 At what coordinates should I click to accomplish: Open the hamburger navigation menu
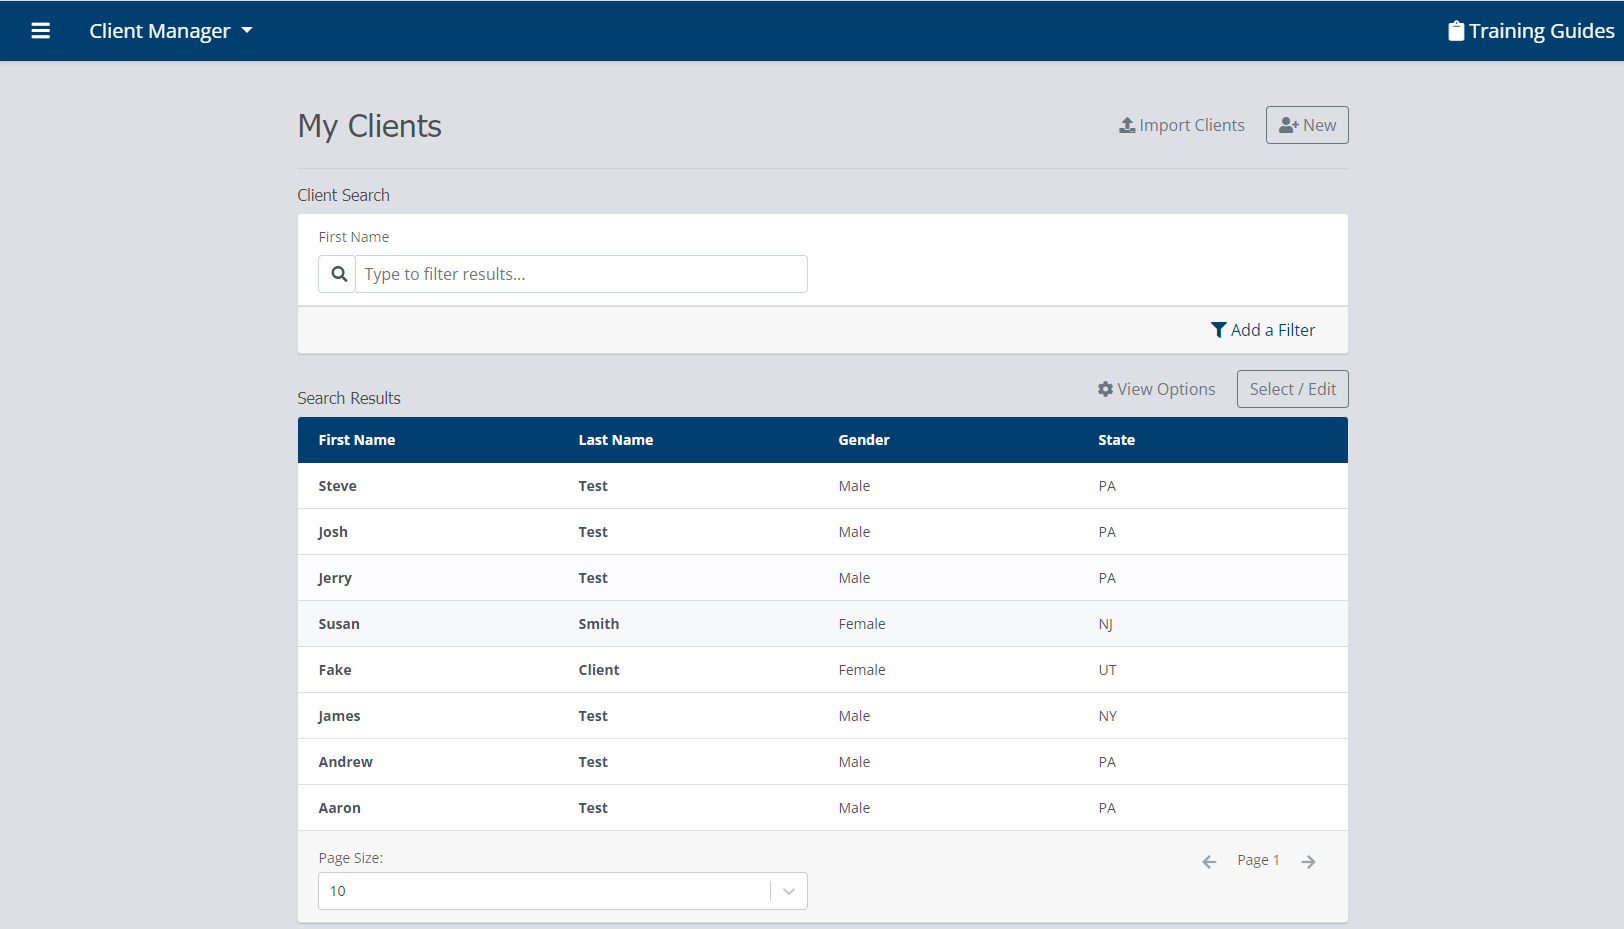40,31
